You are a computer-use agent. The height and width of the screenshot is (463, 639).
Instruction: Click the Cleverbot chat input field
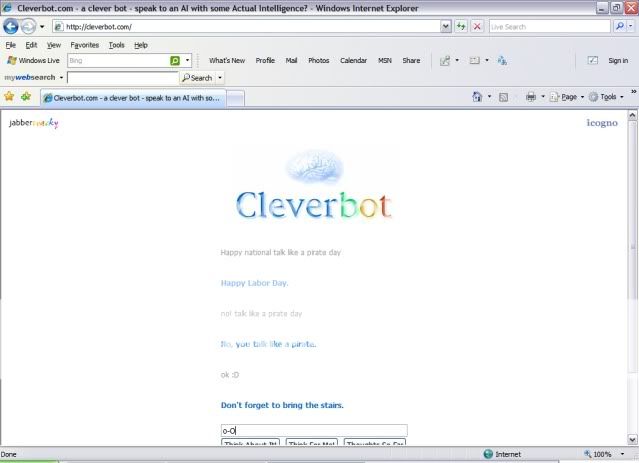point(313,430)
